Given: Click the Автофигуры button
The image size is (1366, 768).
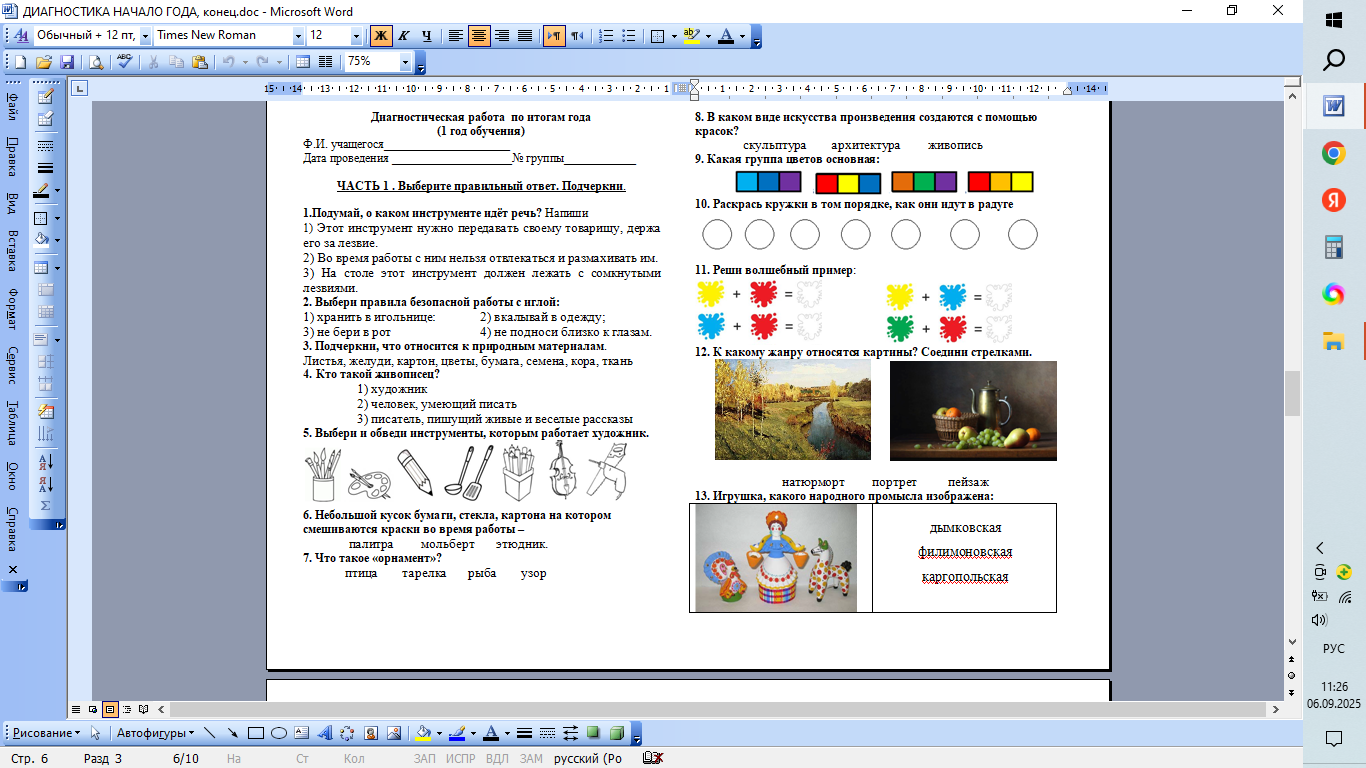Looking at the screenshot, I should 156,733.
